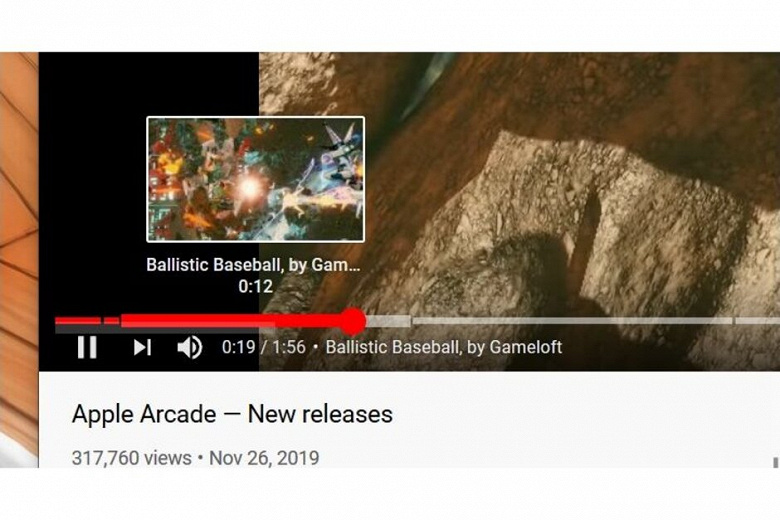Screen dimensions: 780x520
Task: Click the orange image strip left of player
Action: tap(19, 259)
